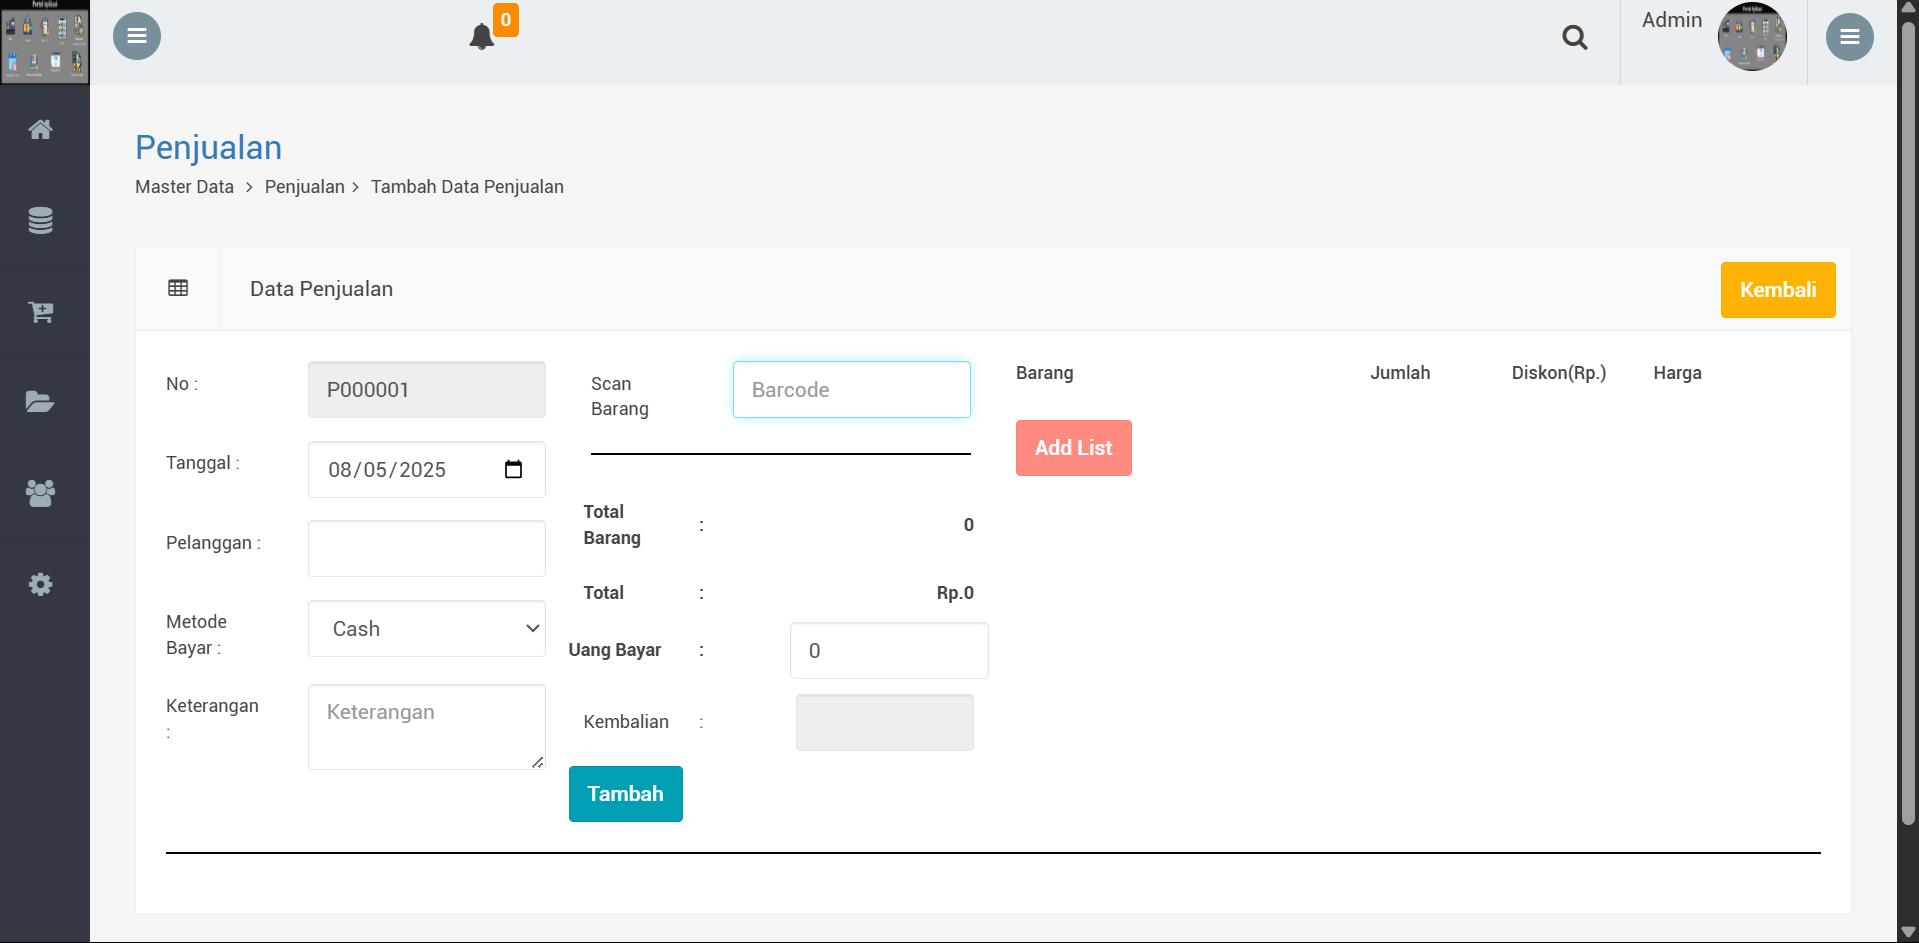Go to Master Data breadcrumb

point(184,187)
